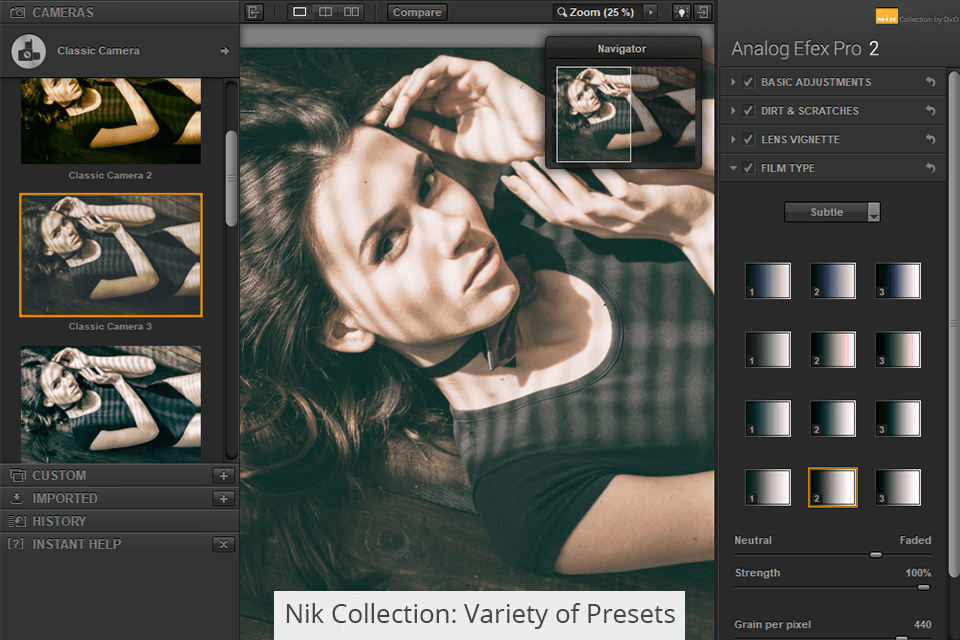Click the Classic Camera round icon
Viewport: 960px width, 640px height.
click(28, 51)
